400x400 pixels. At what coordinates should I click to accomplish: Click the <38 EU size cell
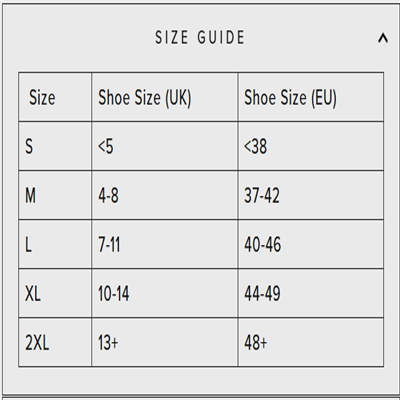coord(311,146)
